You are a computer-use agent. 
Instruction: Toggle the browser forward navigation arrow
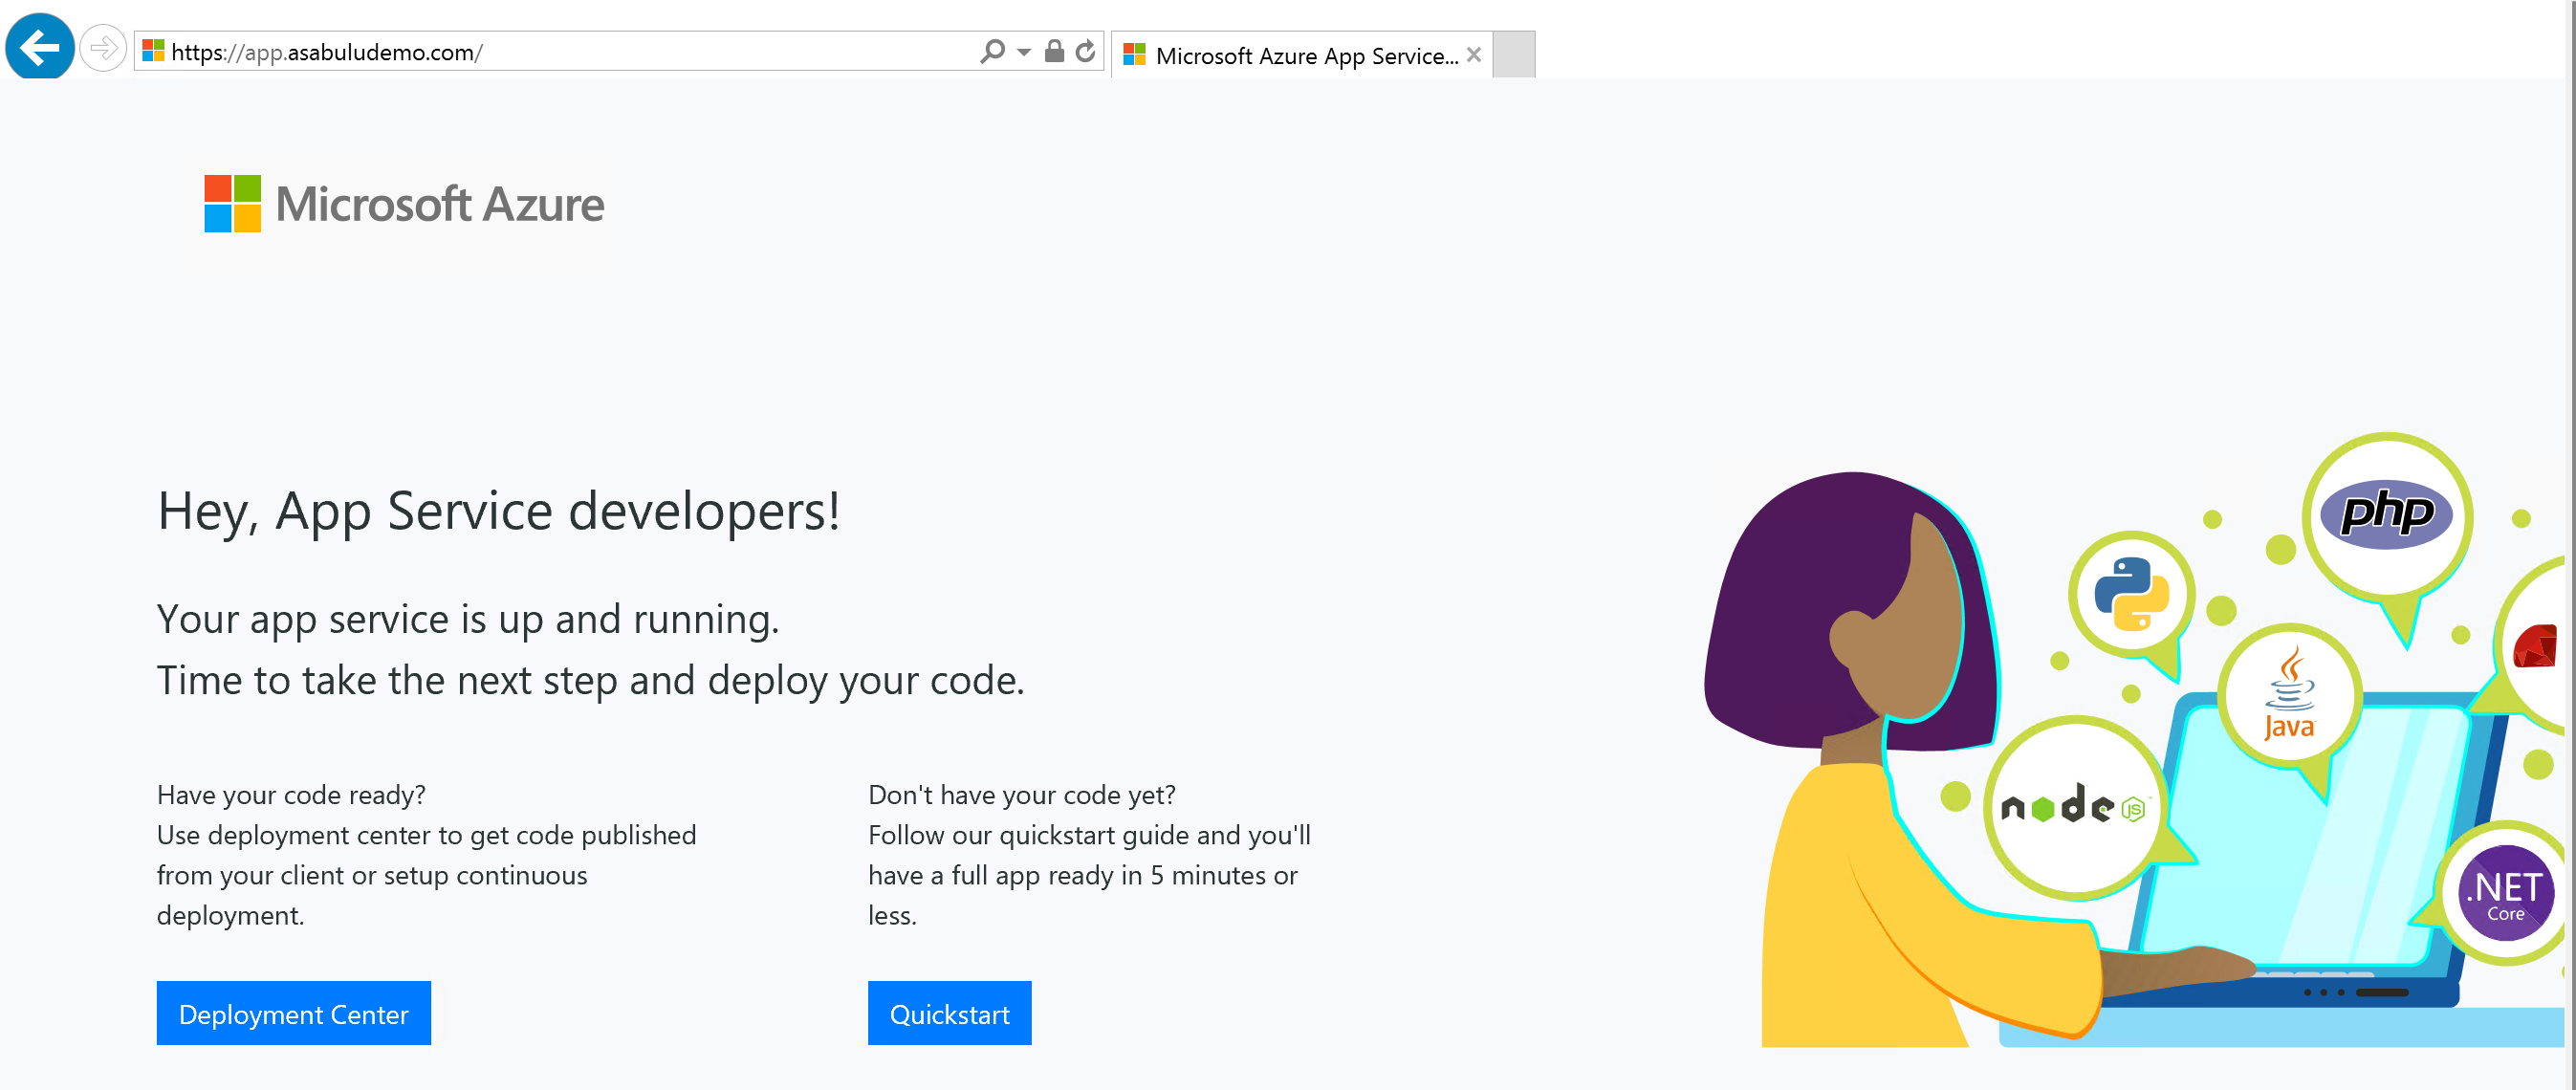[x=105, y=51]
